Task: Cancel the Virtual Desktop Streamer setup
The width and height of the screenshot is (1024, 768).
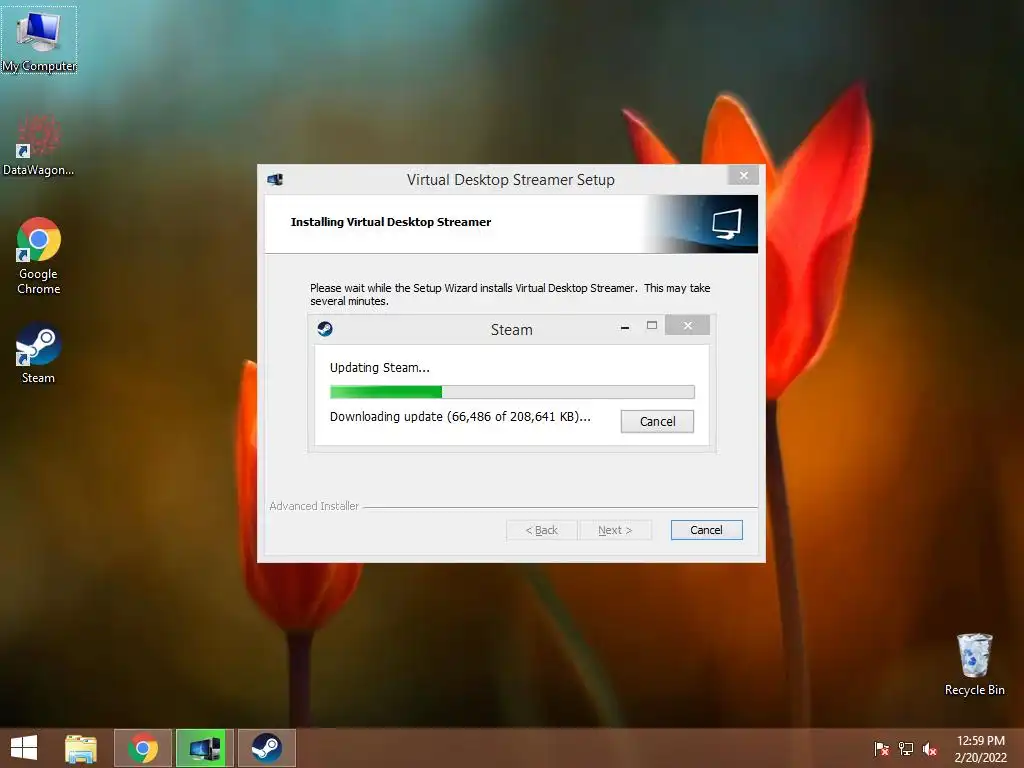Action: 707,530
